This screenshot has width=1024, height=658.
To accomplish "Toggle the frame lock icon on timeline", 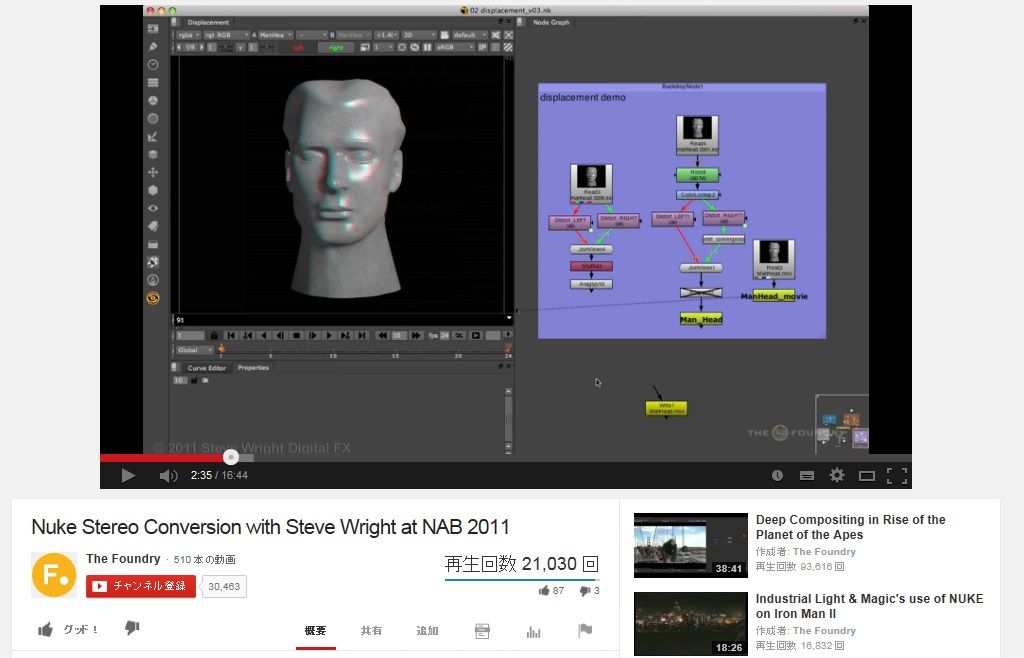I will [x=214, y=336].
